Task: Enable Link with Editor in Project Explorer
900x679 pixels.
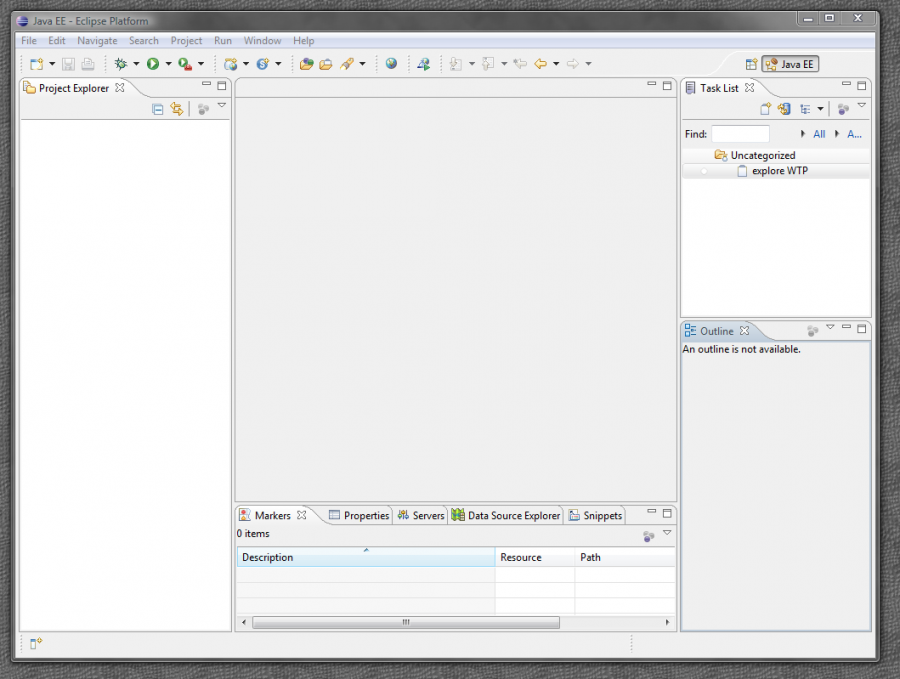Action: tap(177, 108)
